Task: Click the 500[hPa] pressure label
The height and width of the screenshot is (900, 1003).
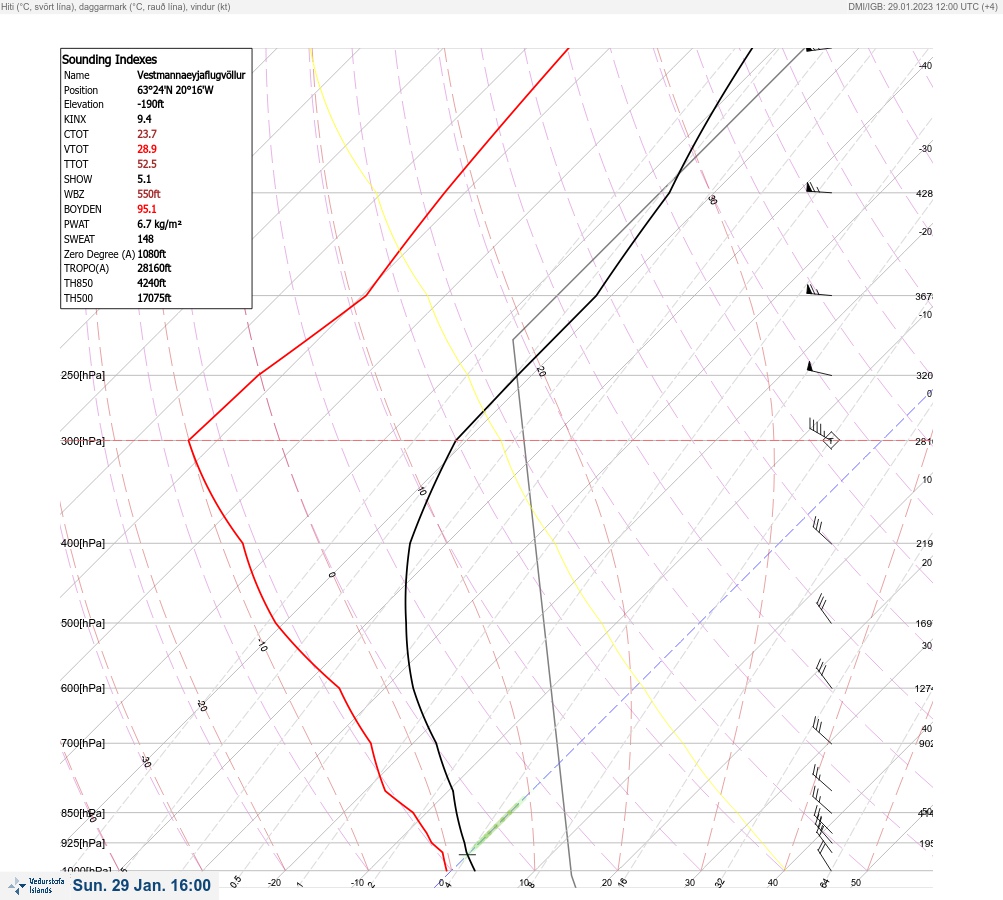Action: [83, 623]
